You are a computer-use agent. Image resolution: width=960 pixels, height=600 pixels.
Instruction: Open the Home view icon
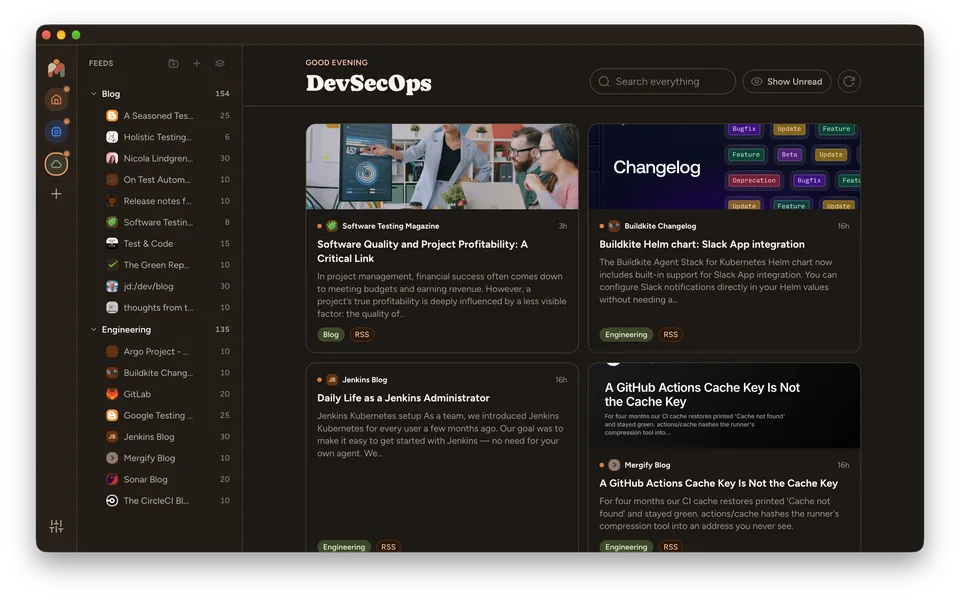[56, 99]
